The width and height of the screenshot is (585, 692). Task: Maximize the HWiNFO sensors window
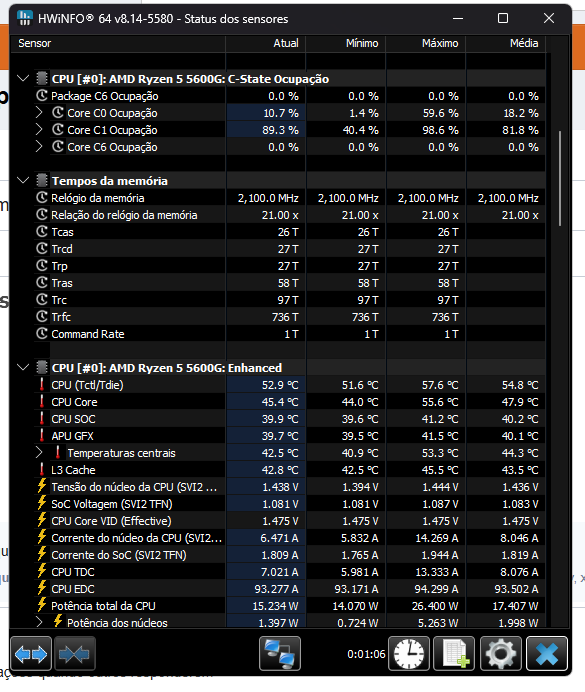click(x=503, y=19)
